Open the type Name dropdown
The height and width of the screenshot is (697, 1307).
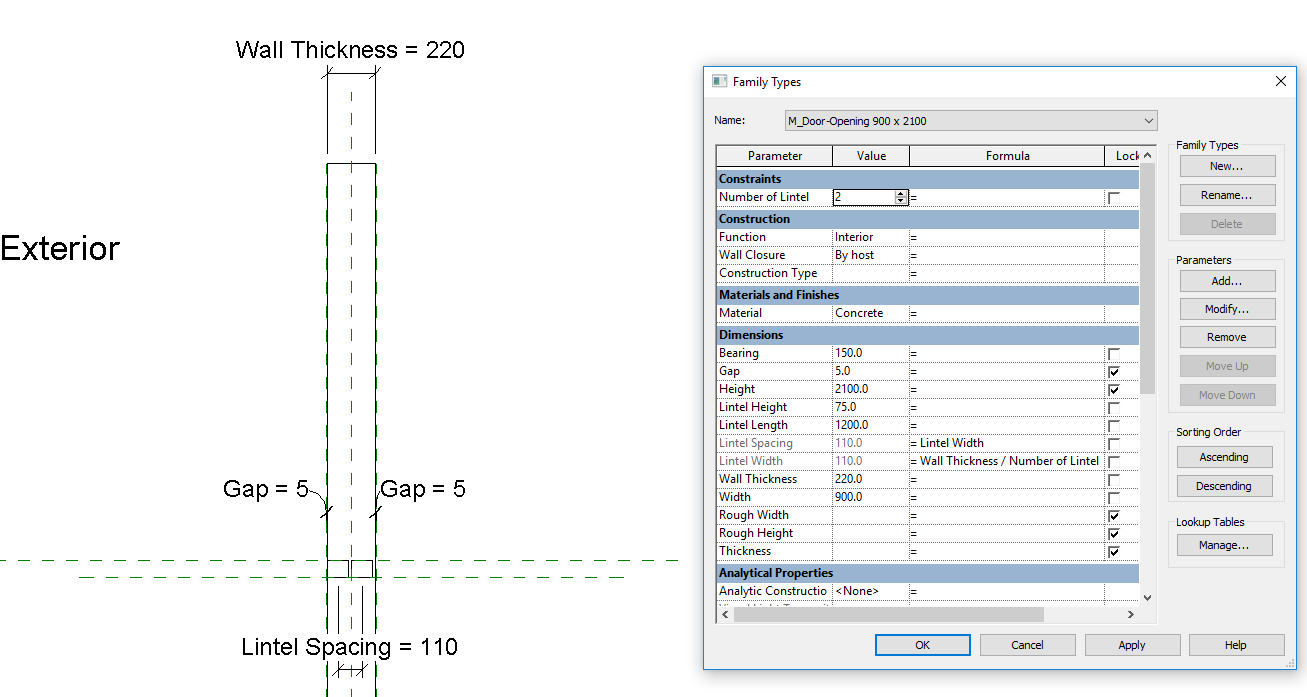[1148, 121]
